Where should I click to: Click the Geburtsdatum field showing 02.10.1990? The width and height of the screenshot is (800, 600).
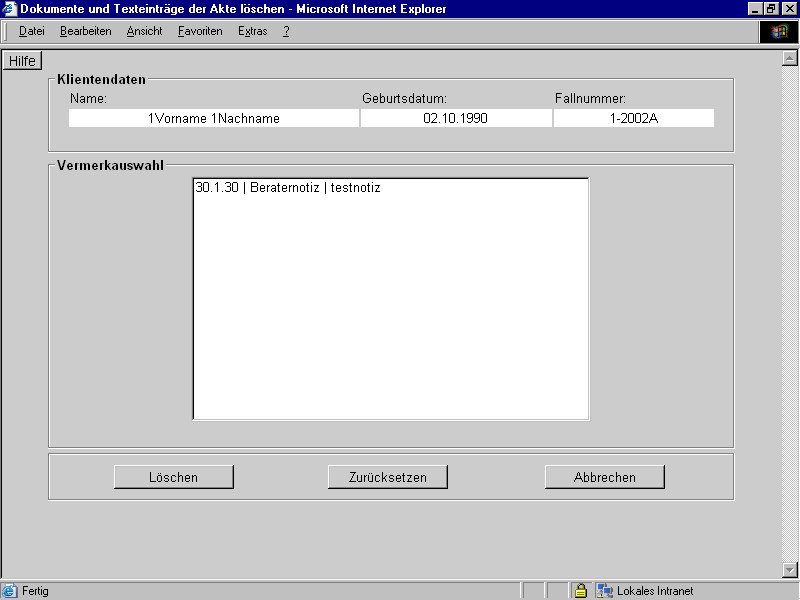[455, 118]
